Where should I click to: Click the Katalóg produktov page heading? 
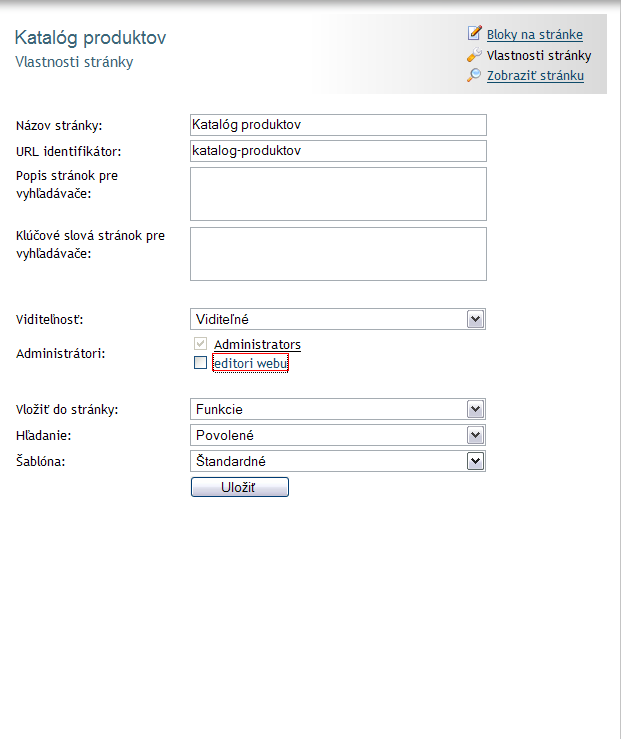pos(90,38)
